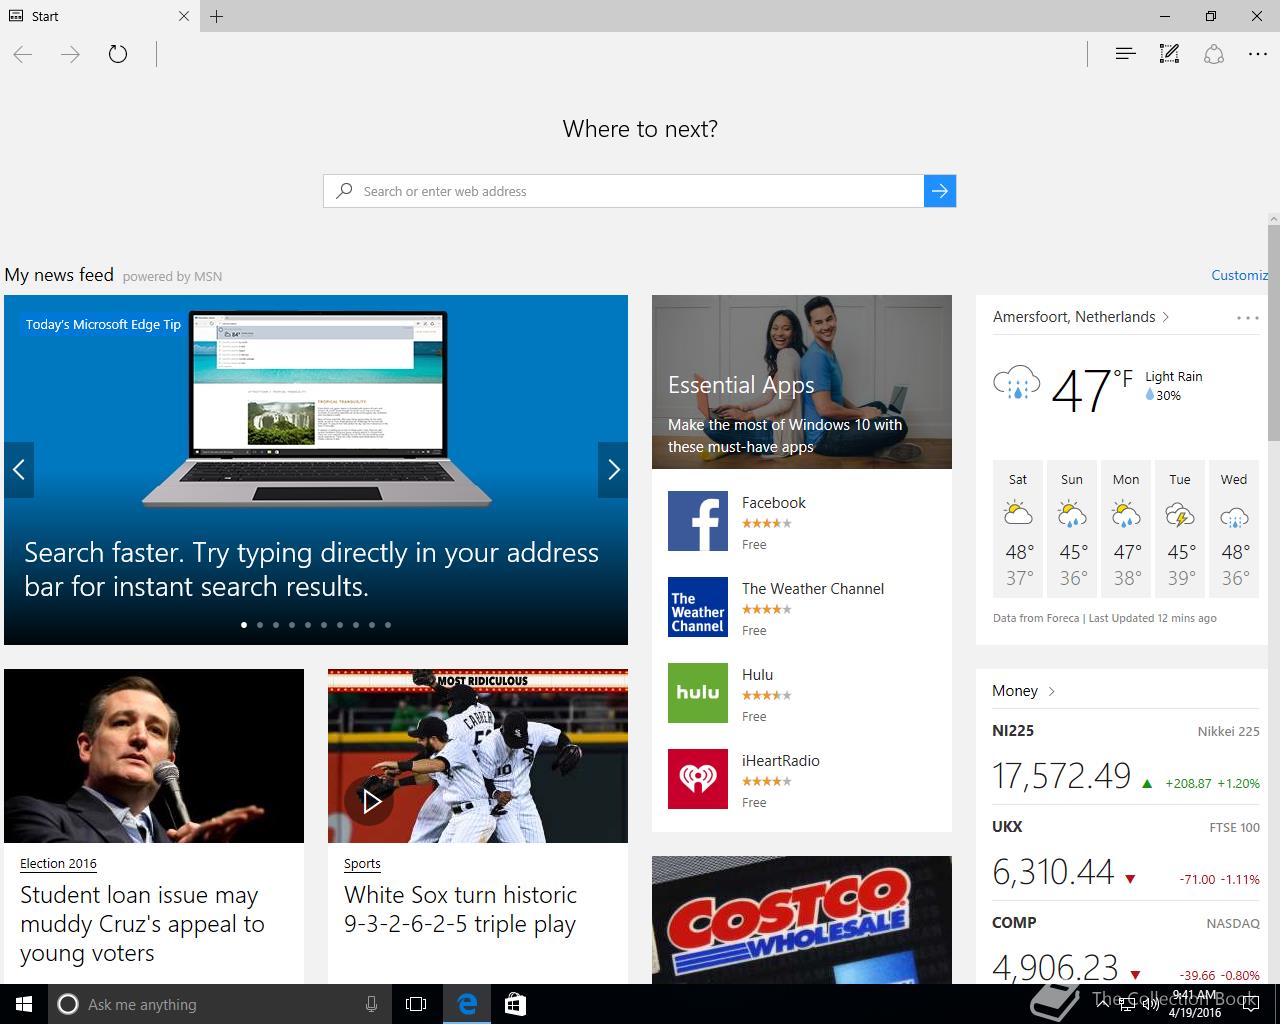
Task: Select the Sun forecast column
Action: 1072,529
